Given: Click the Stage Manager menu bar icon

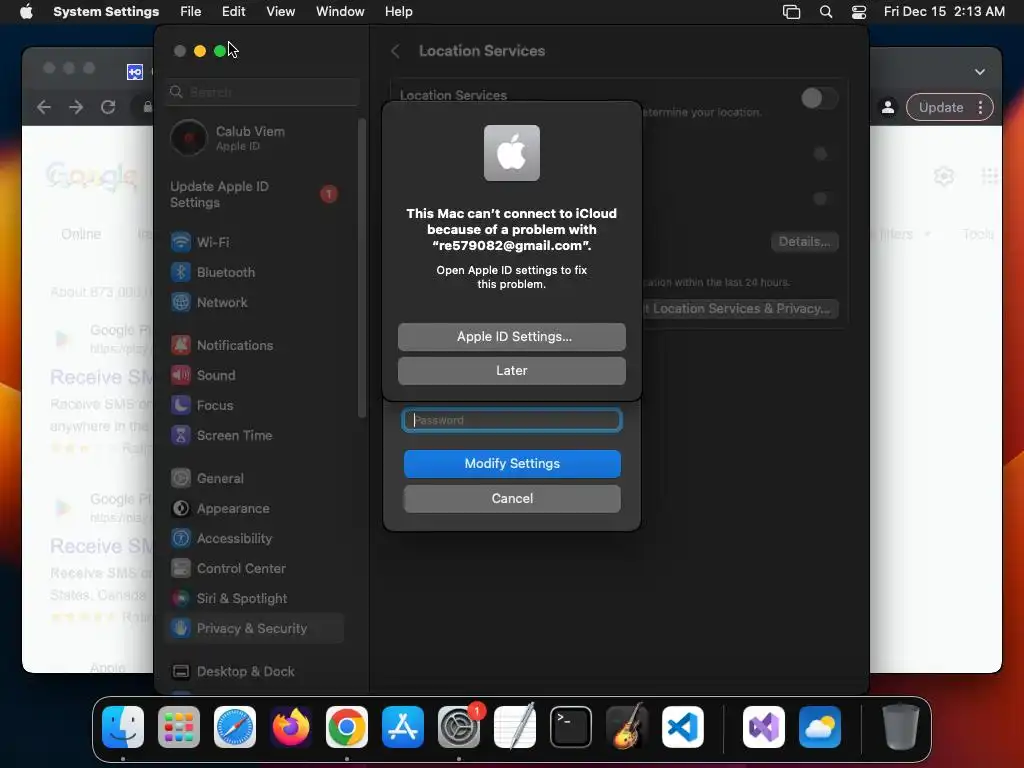Looking at the screenshot, I should [792, 12].
